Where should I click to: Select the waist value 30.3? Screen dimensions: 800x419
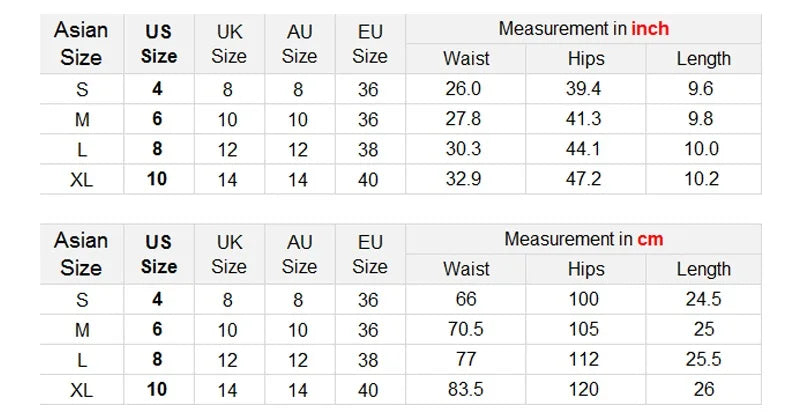(463, 149)
